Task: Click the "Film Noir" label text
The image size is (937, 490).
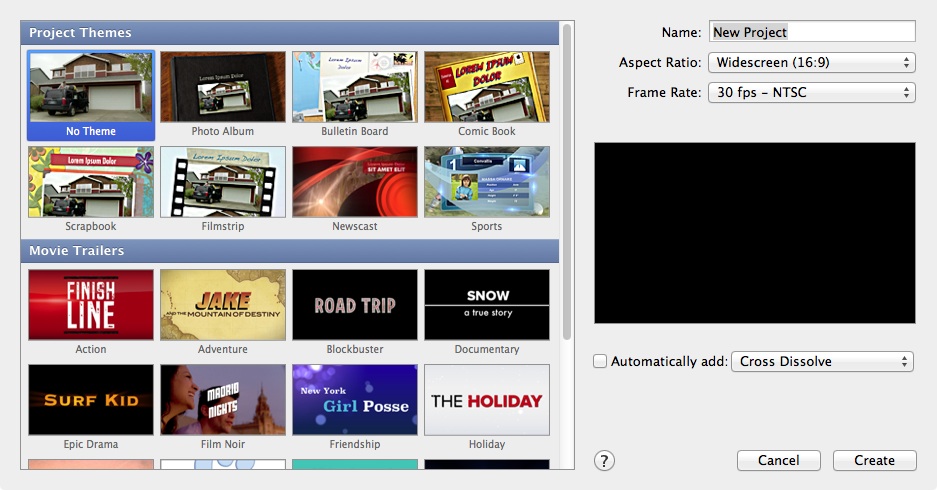Action: tap(223, 444)
